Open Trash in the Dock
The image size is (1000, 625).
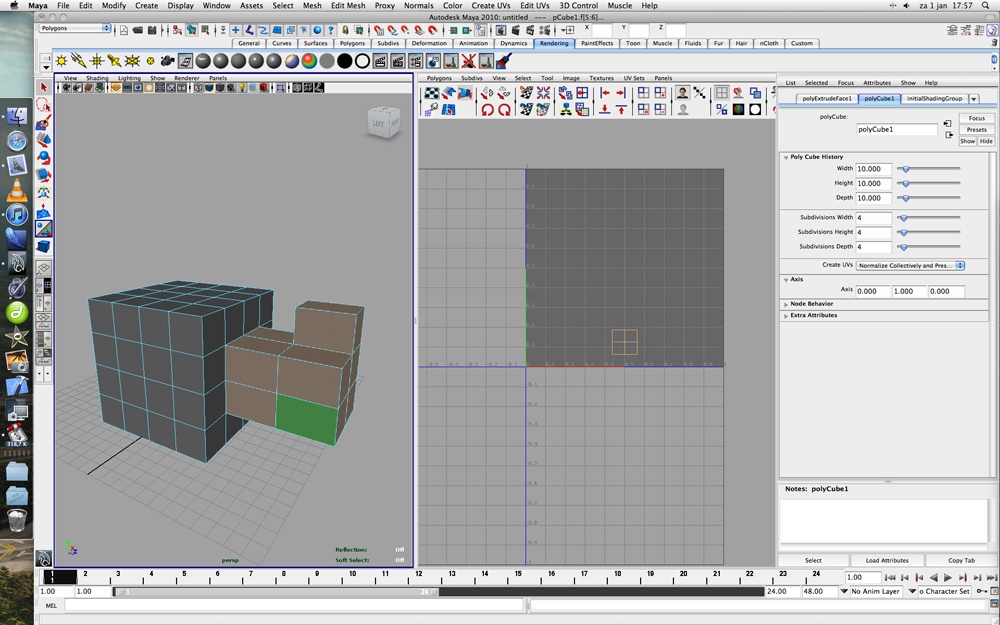(17, 520)
